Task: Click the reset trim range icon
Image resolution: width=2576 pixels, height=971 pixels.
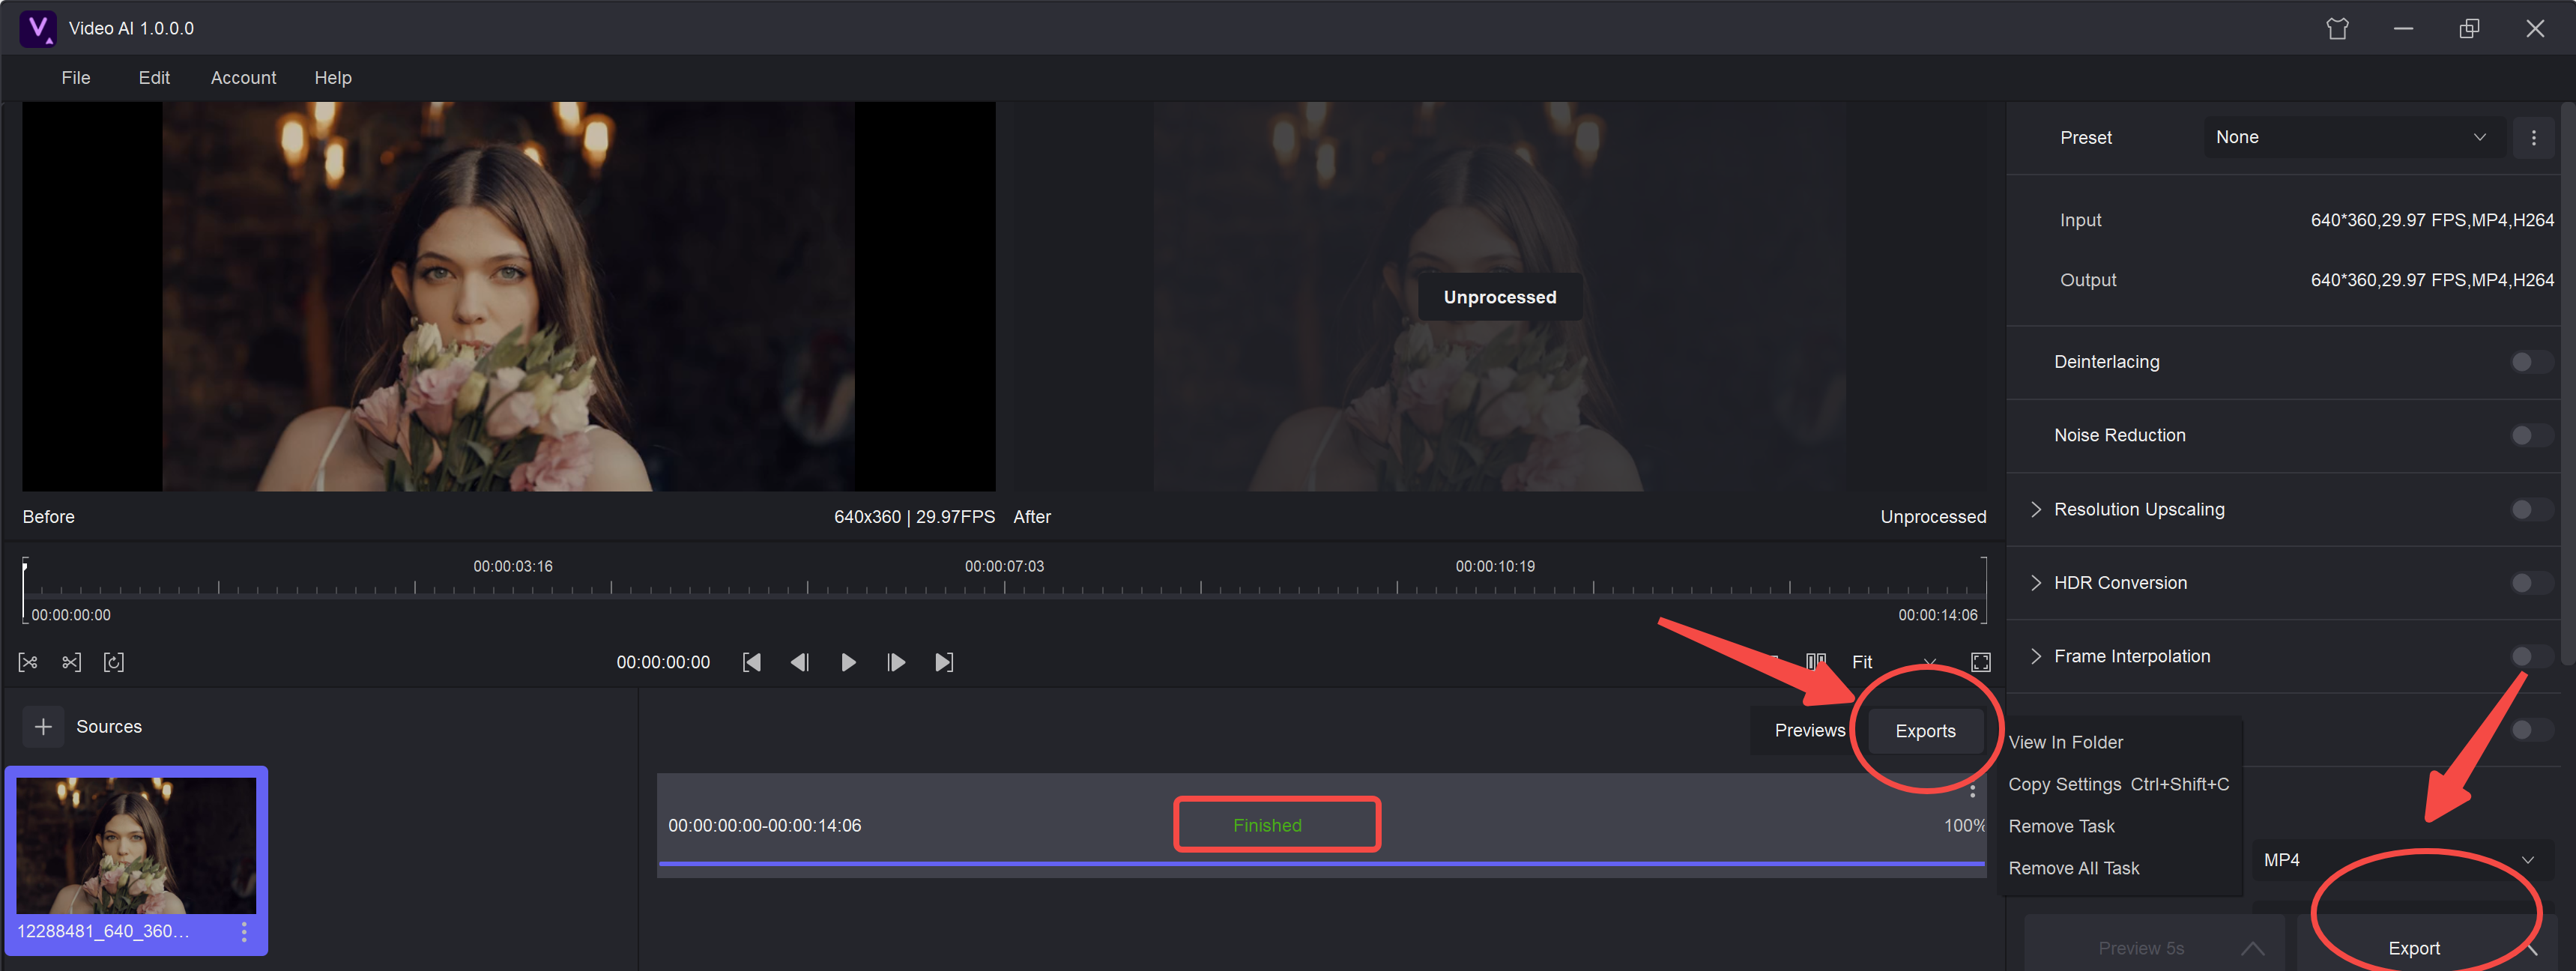Action: click(x=114, y=662)
